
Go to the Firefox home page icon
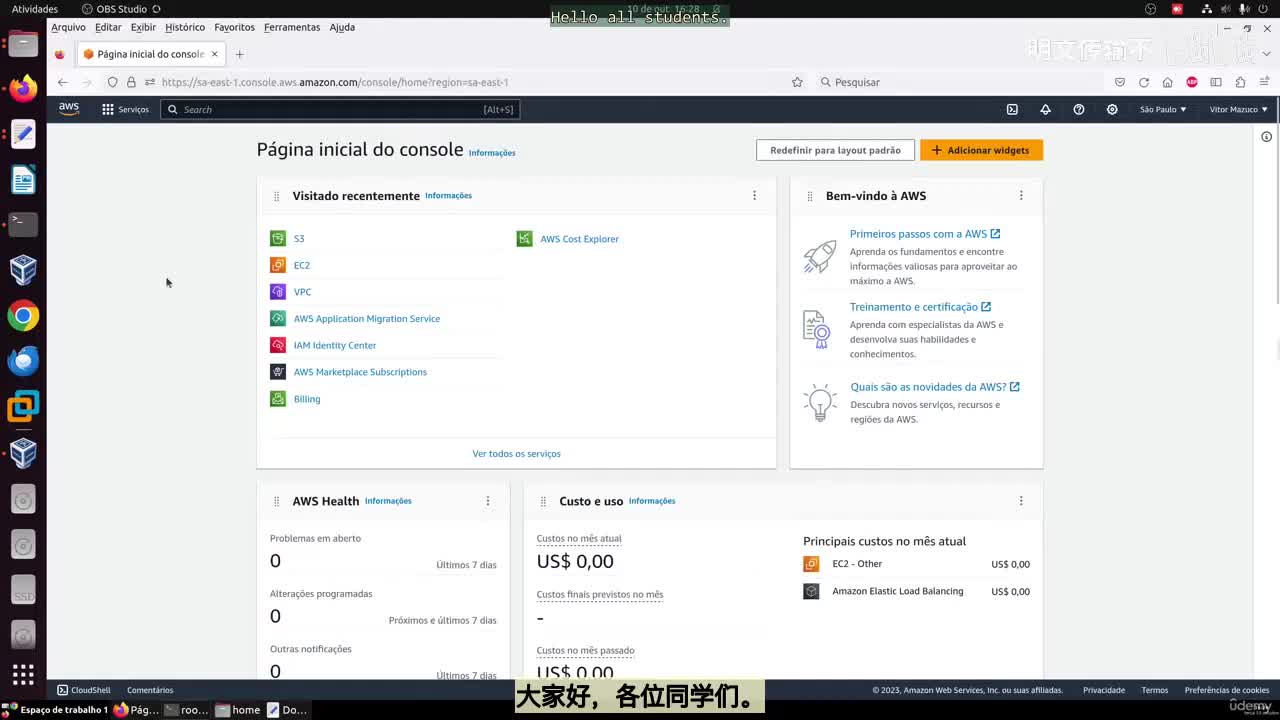pos(1167,82)
